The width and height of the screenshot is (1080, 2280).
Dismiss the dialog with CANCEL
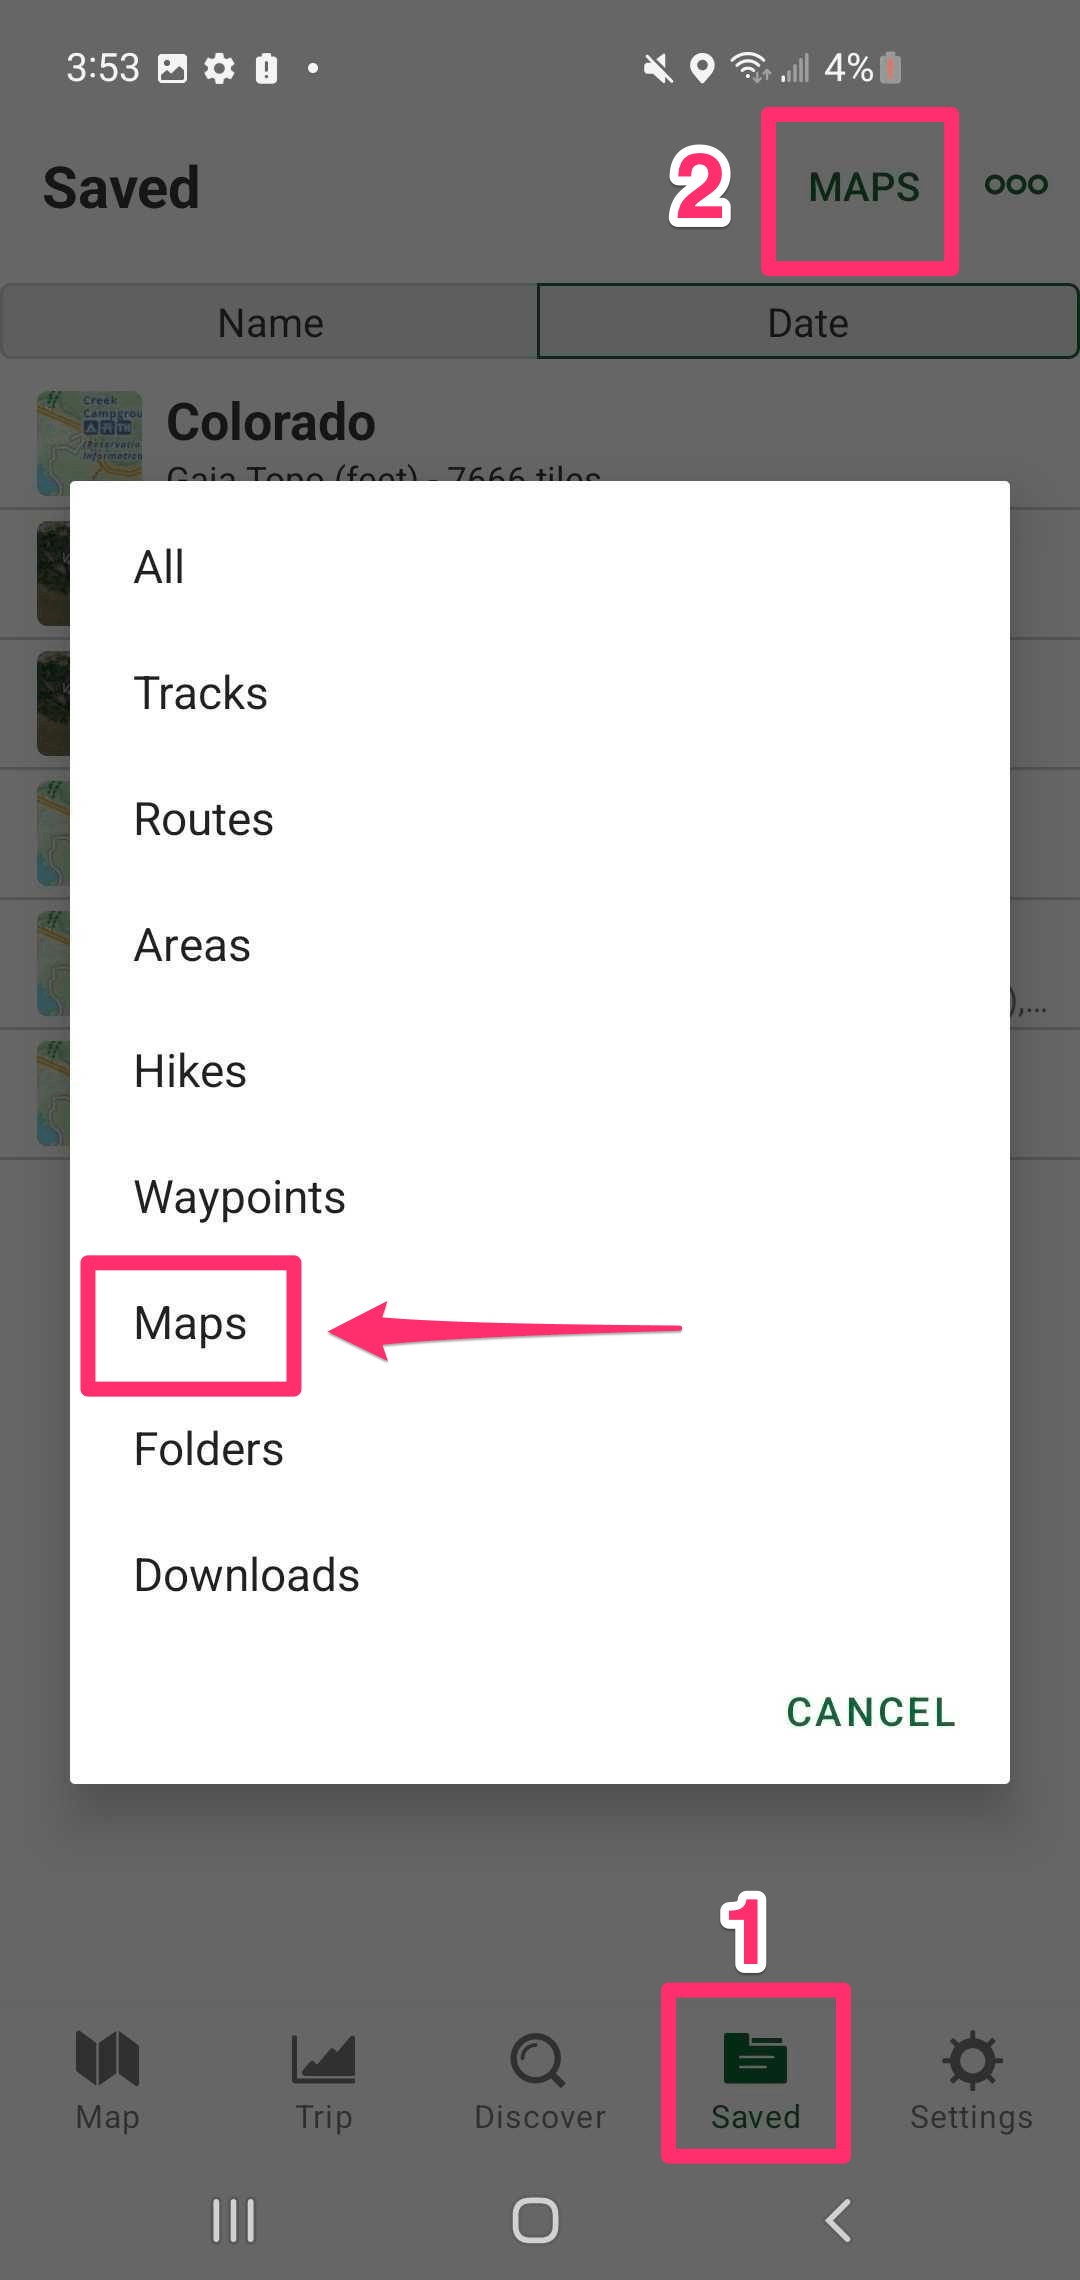click(870, 1712)
